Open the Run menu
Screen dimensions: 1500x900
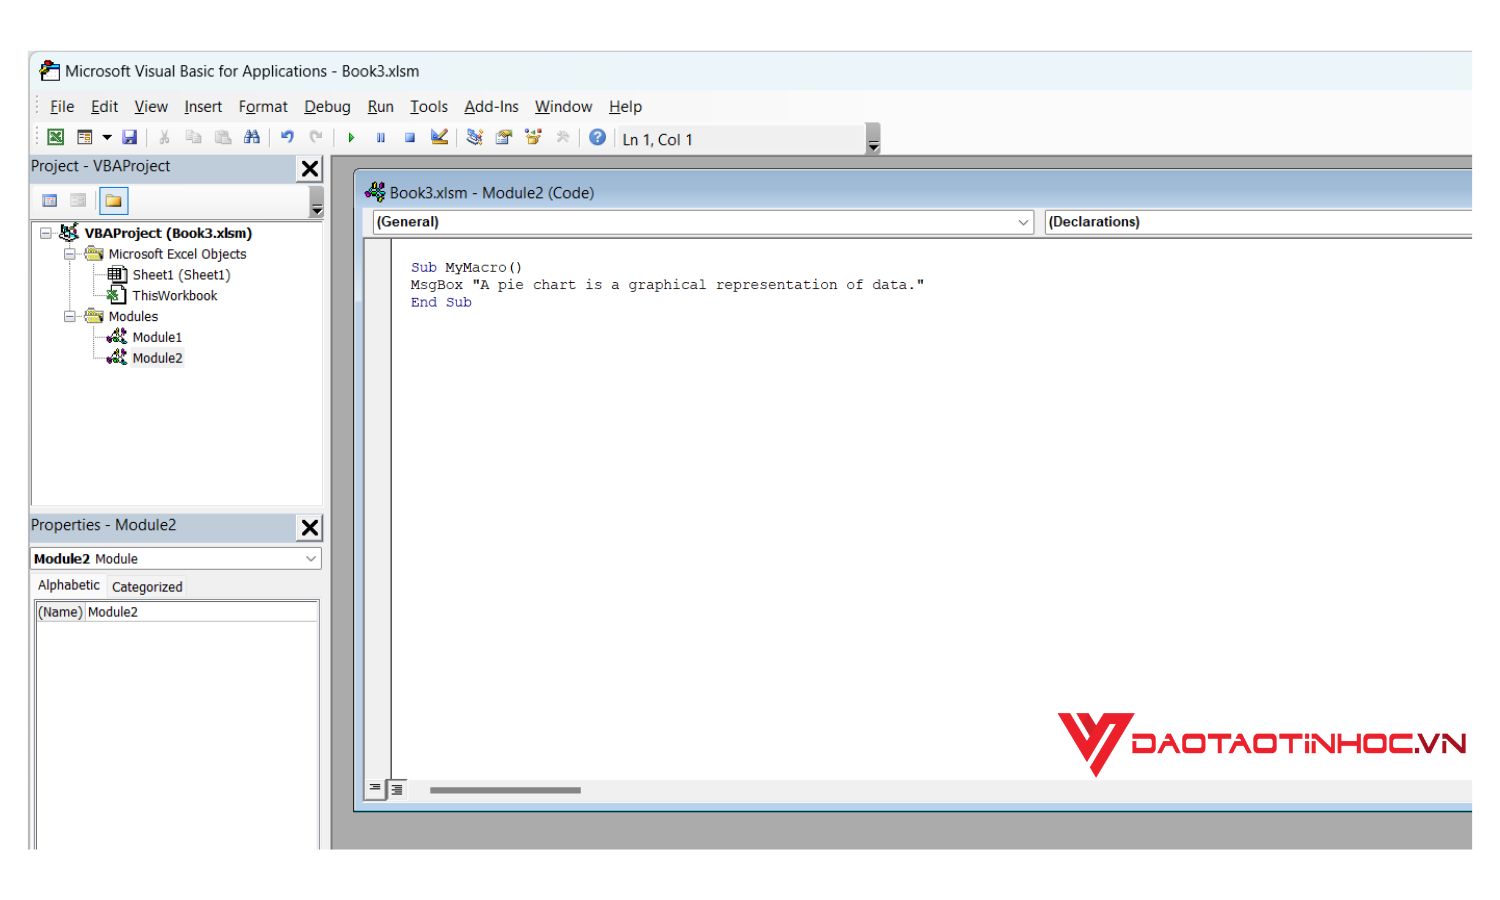pyautogui.click(x=380, y=106)
